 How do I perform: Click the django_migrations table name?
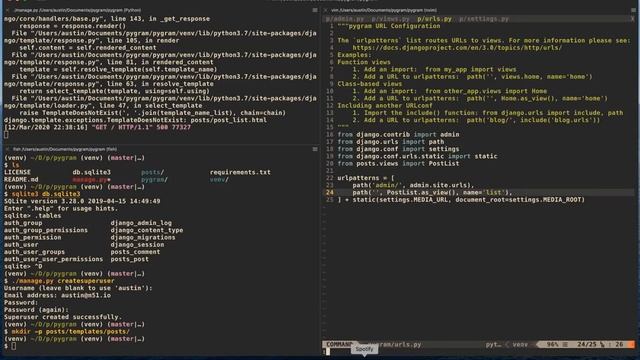[143, 238]
